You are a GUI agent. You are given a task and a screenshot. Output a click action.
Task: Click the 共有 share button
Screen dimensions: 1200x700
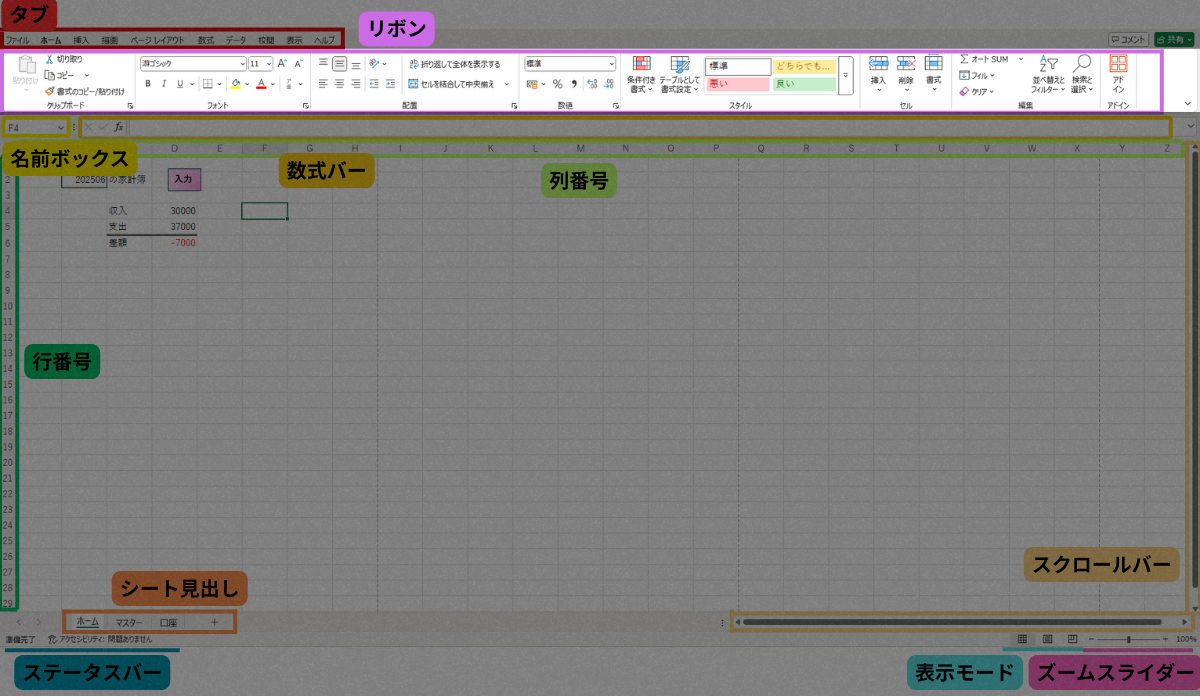tap(1173, 39)
